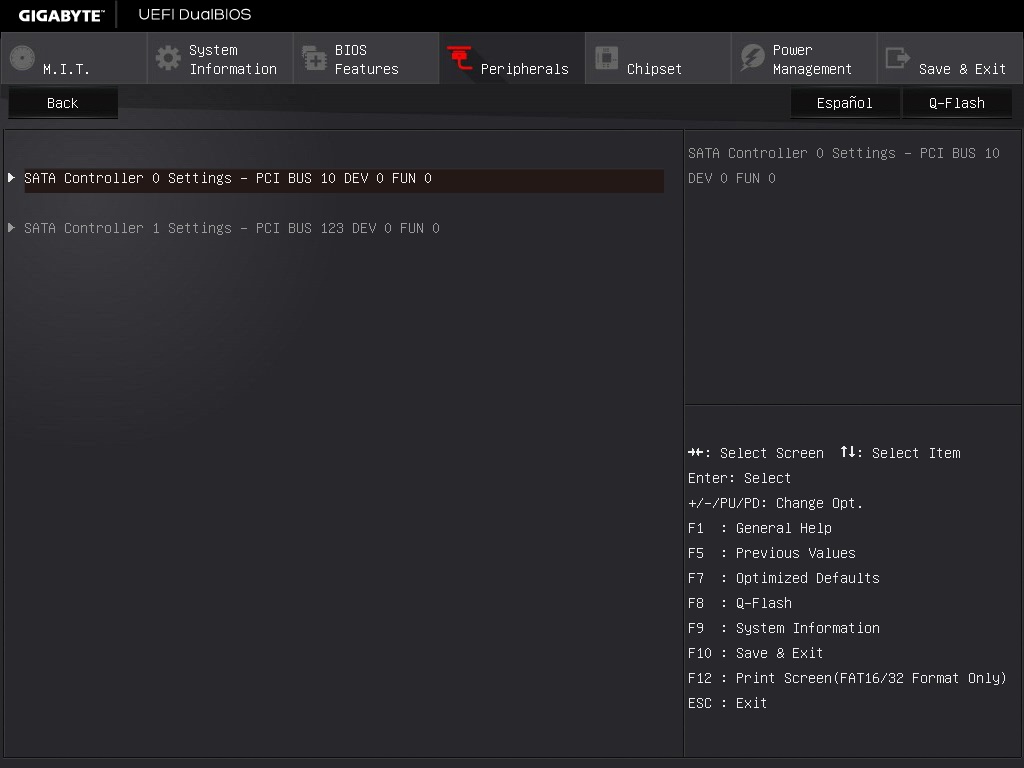Open SATA Controller 0 Settings PCI BUS 10
This screenshot has height=768, width=1024.
click(x=228, y=179)
